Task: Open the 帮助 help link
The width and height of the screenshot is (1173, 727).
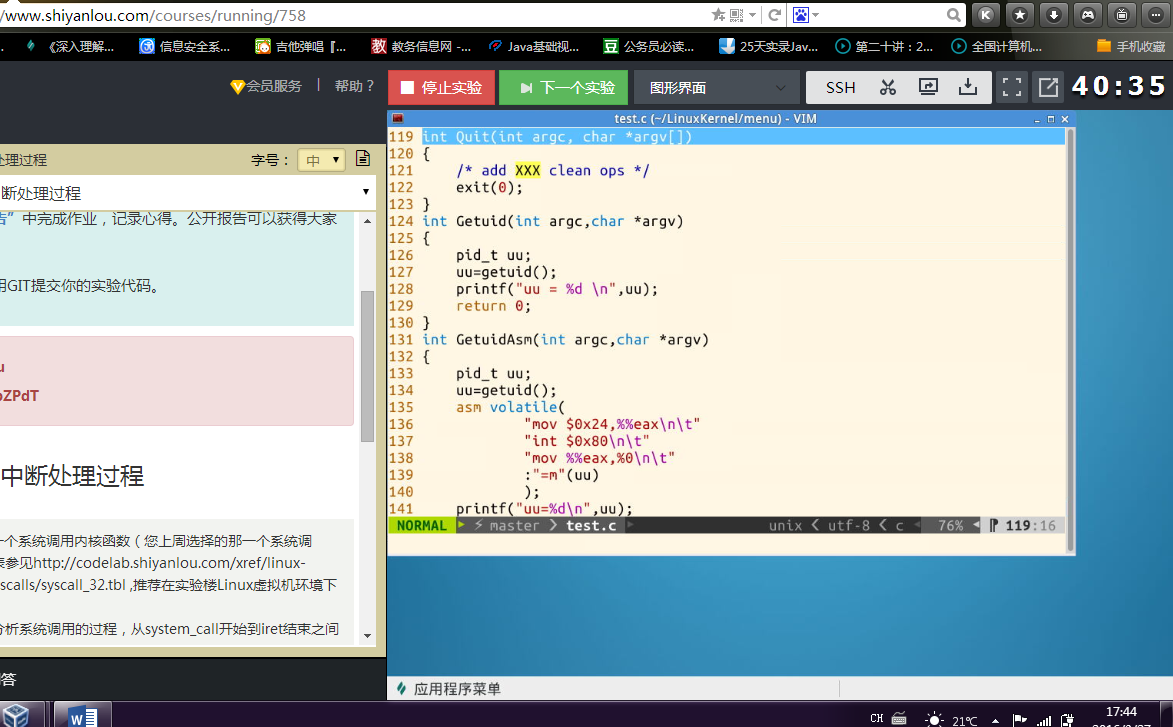Action: (x=354, y=86)
